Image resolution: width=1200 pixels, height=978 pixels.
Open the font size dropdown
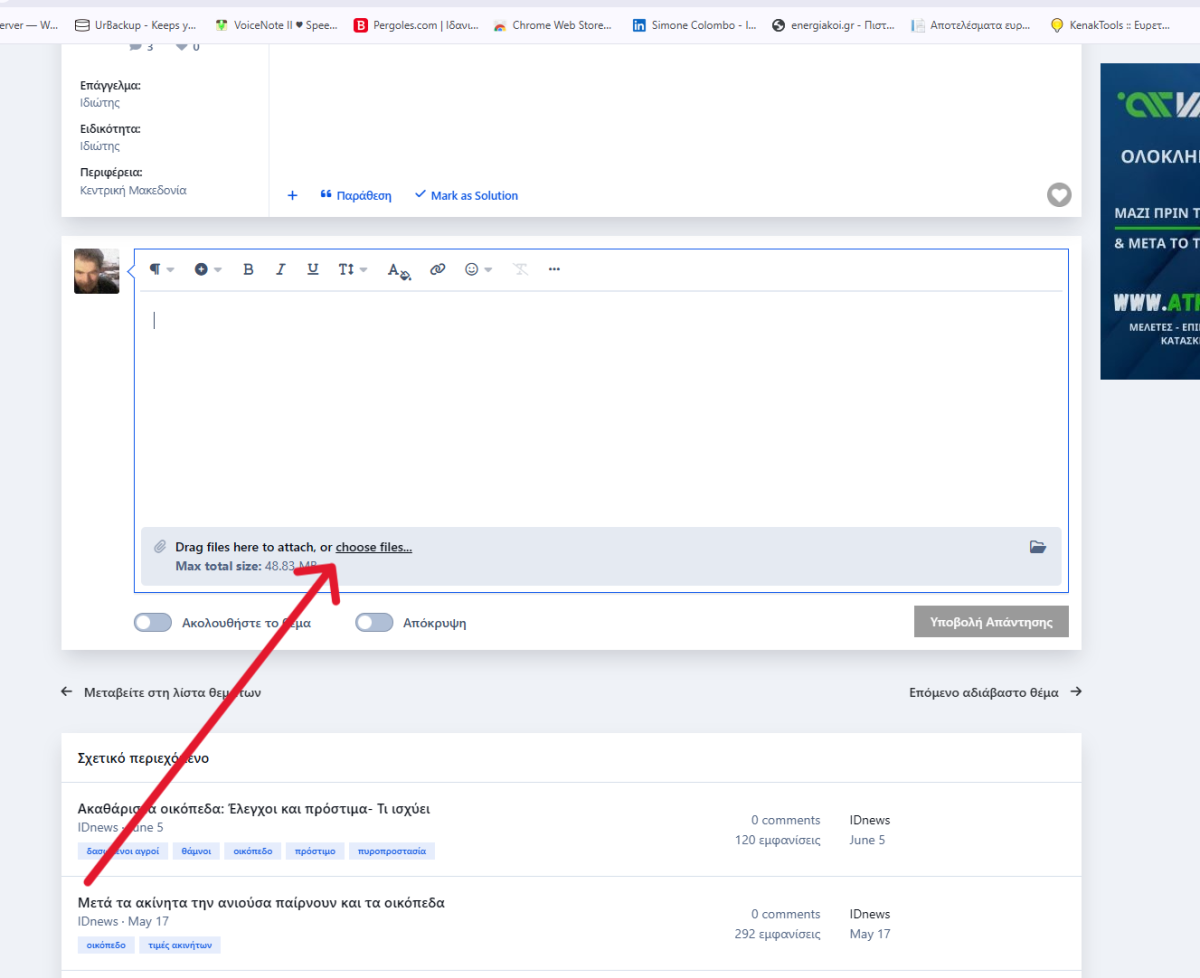tap(352, 269)
